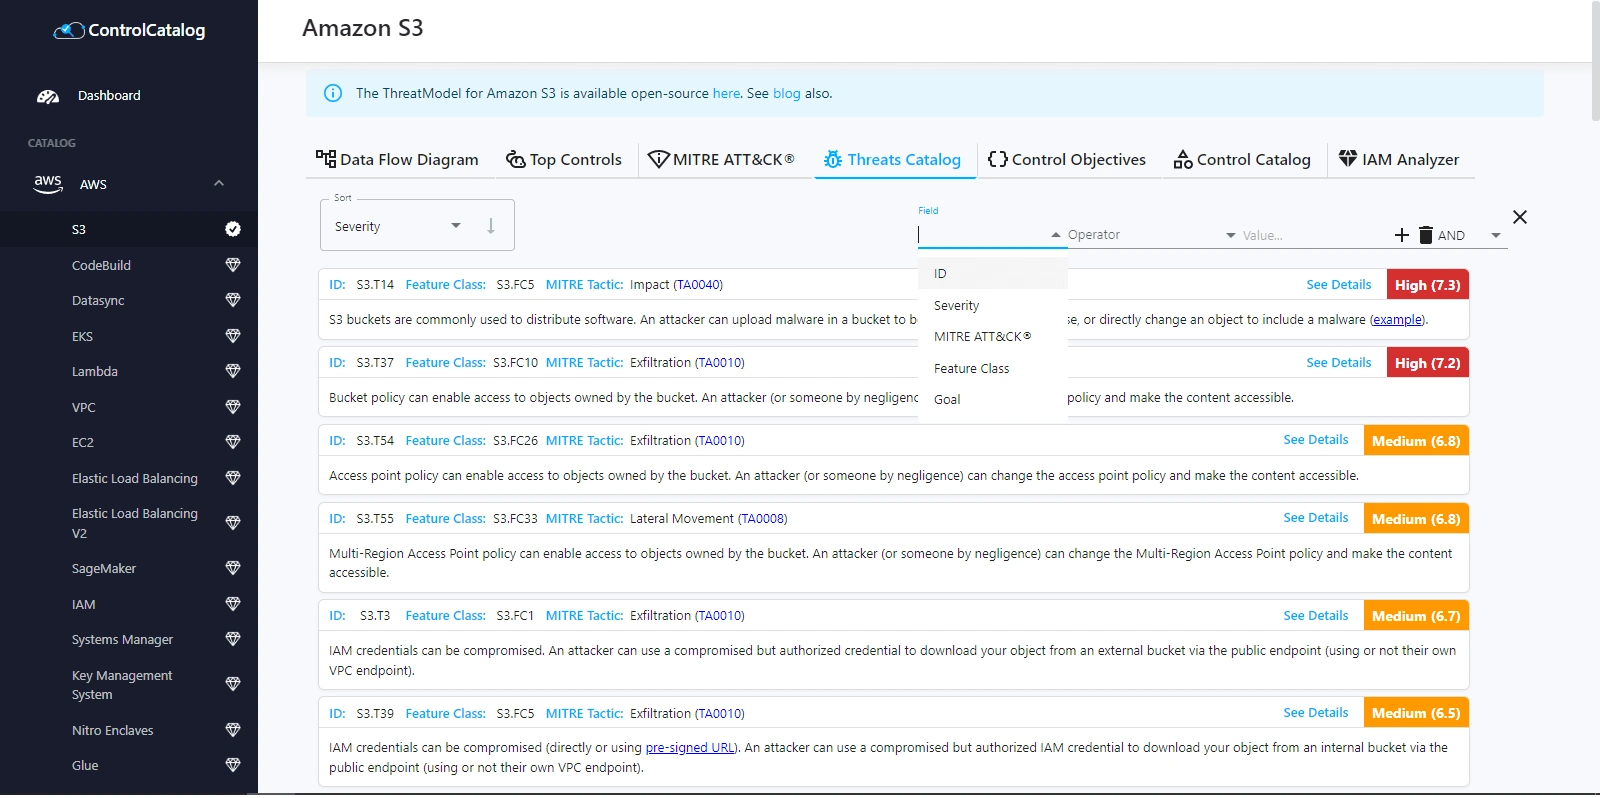Select MITRE ATT&CK from Field options
Screen dimensions: 1600x798
click(x=993, y=337)
